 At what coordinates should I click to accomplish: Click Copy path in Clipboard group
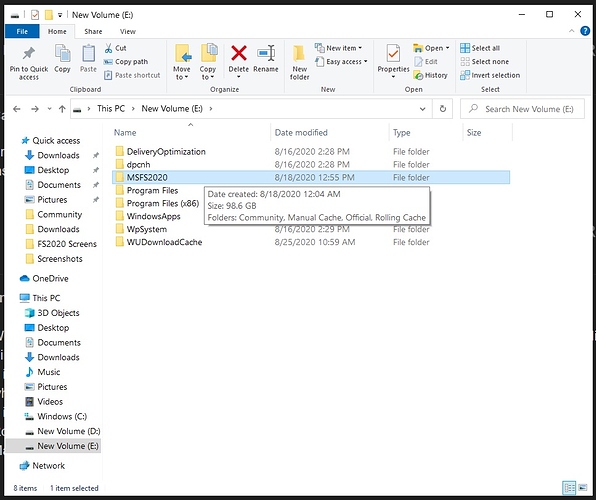click(x=126, y=62)
